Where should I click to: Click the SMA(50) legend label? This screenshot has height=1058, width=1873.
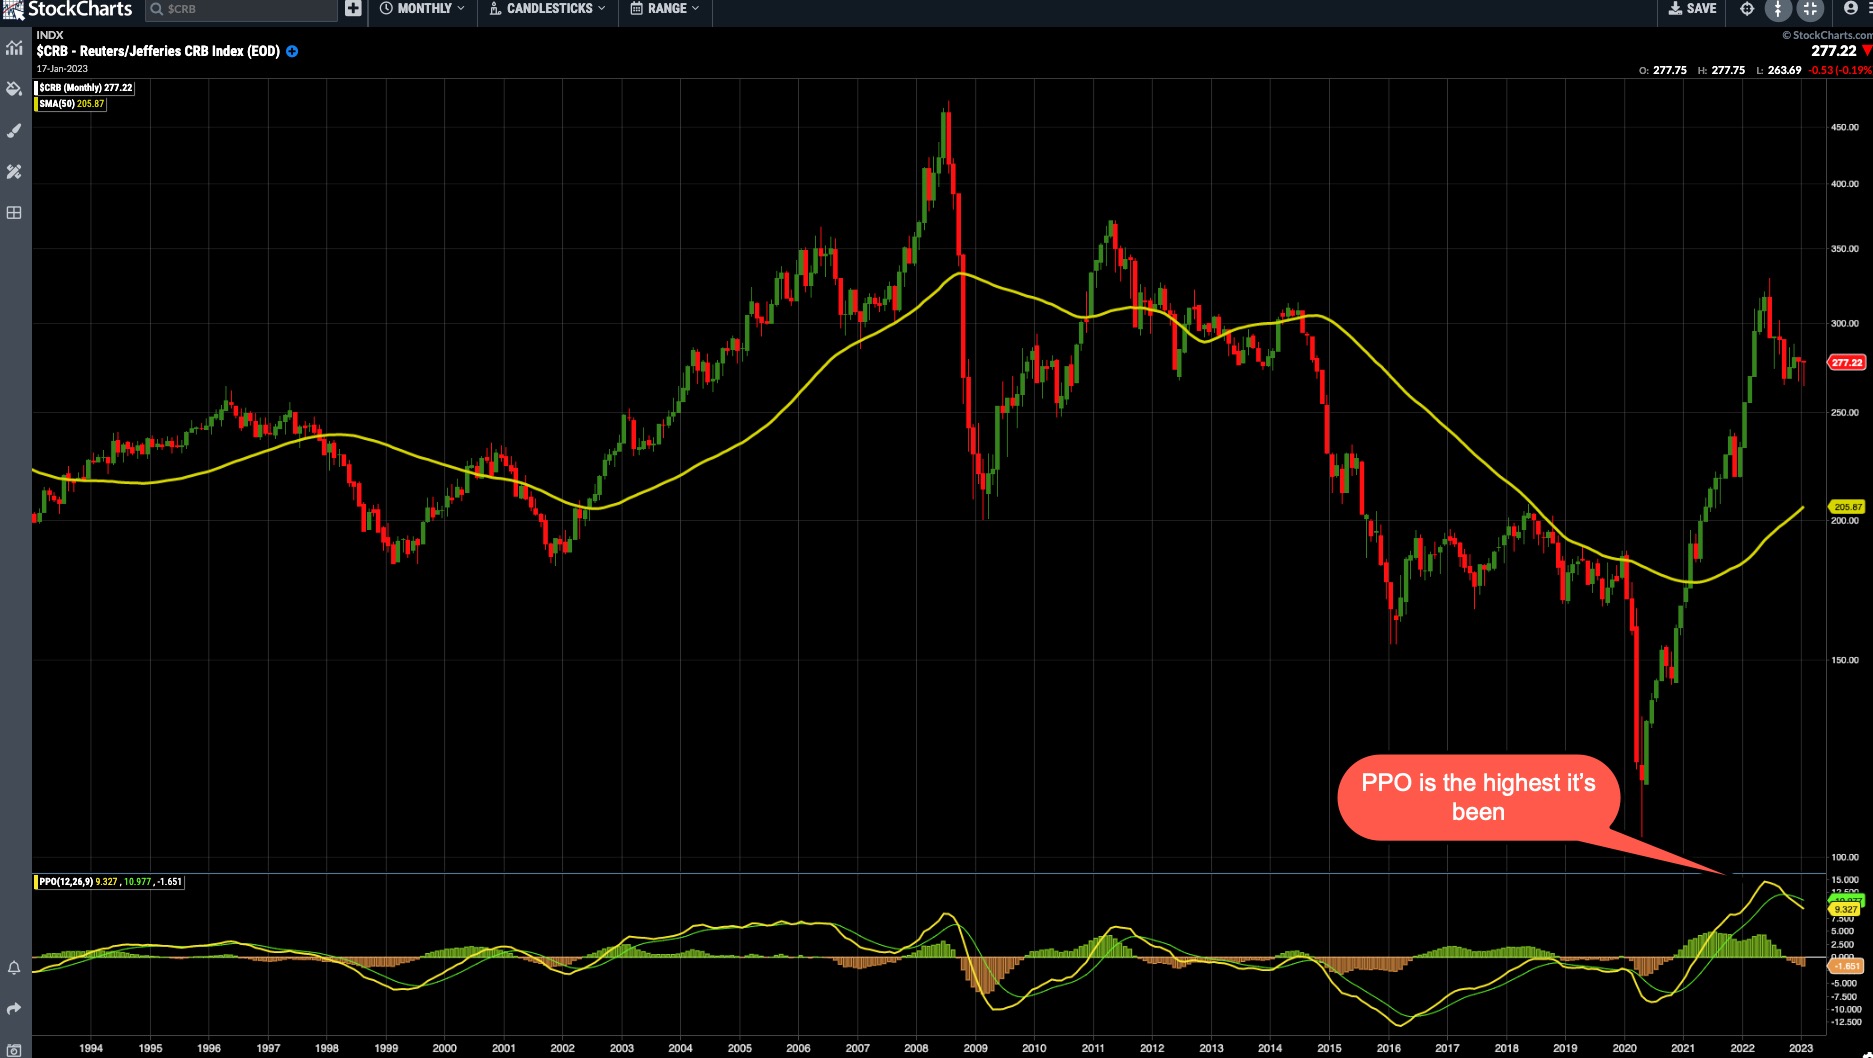pyautogui.click(x=71, y=104)
